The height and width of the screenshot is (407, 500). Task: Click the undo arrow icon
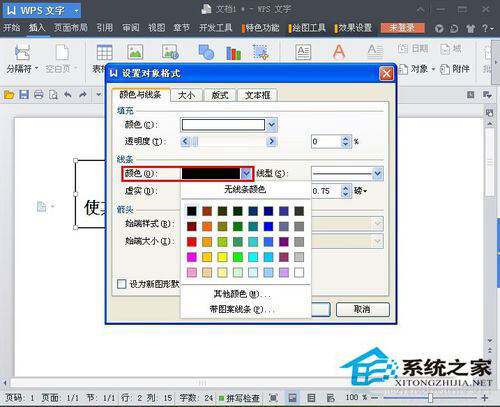68,95
